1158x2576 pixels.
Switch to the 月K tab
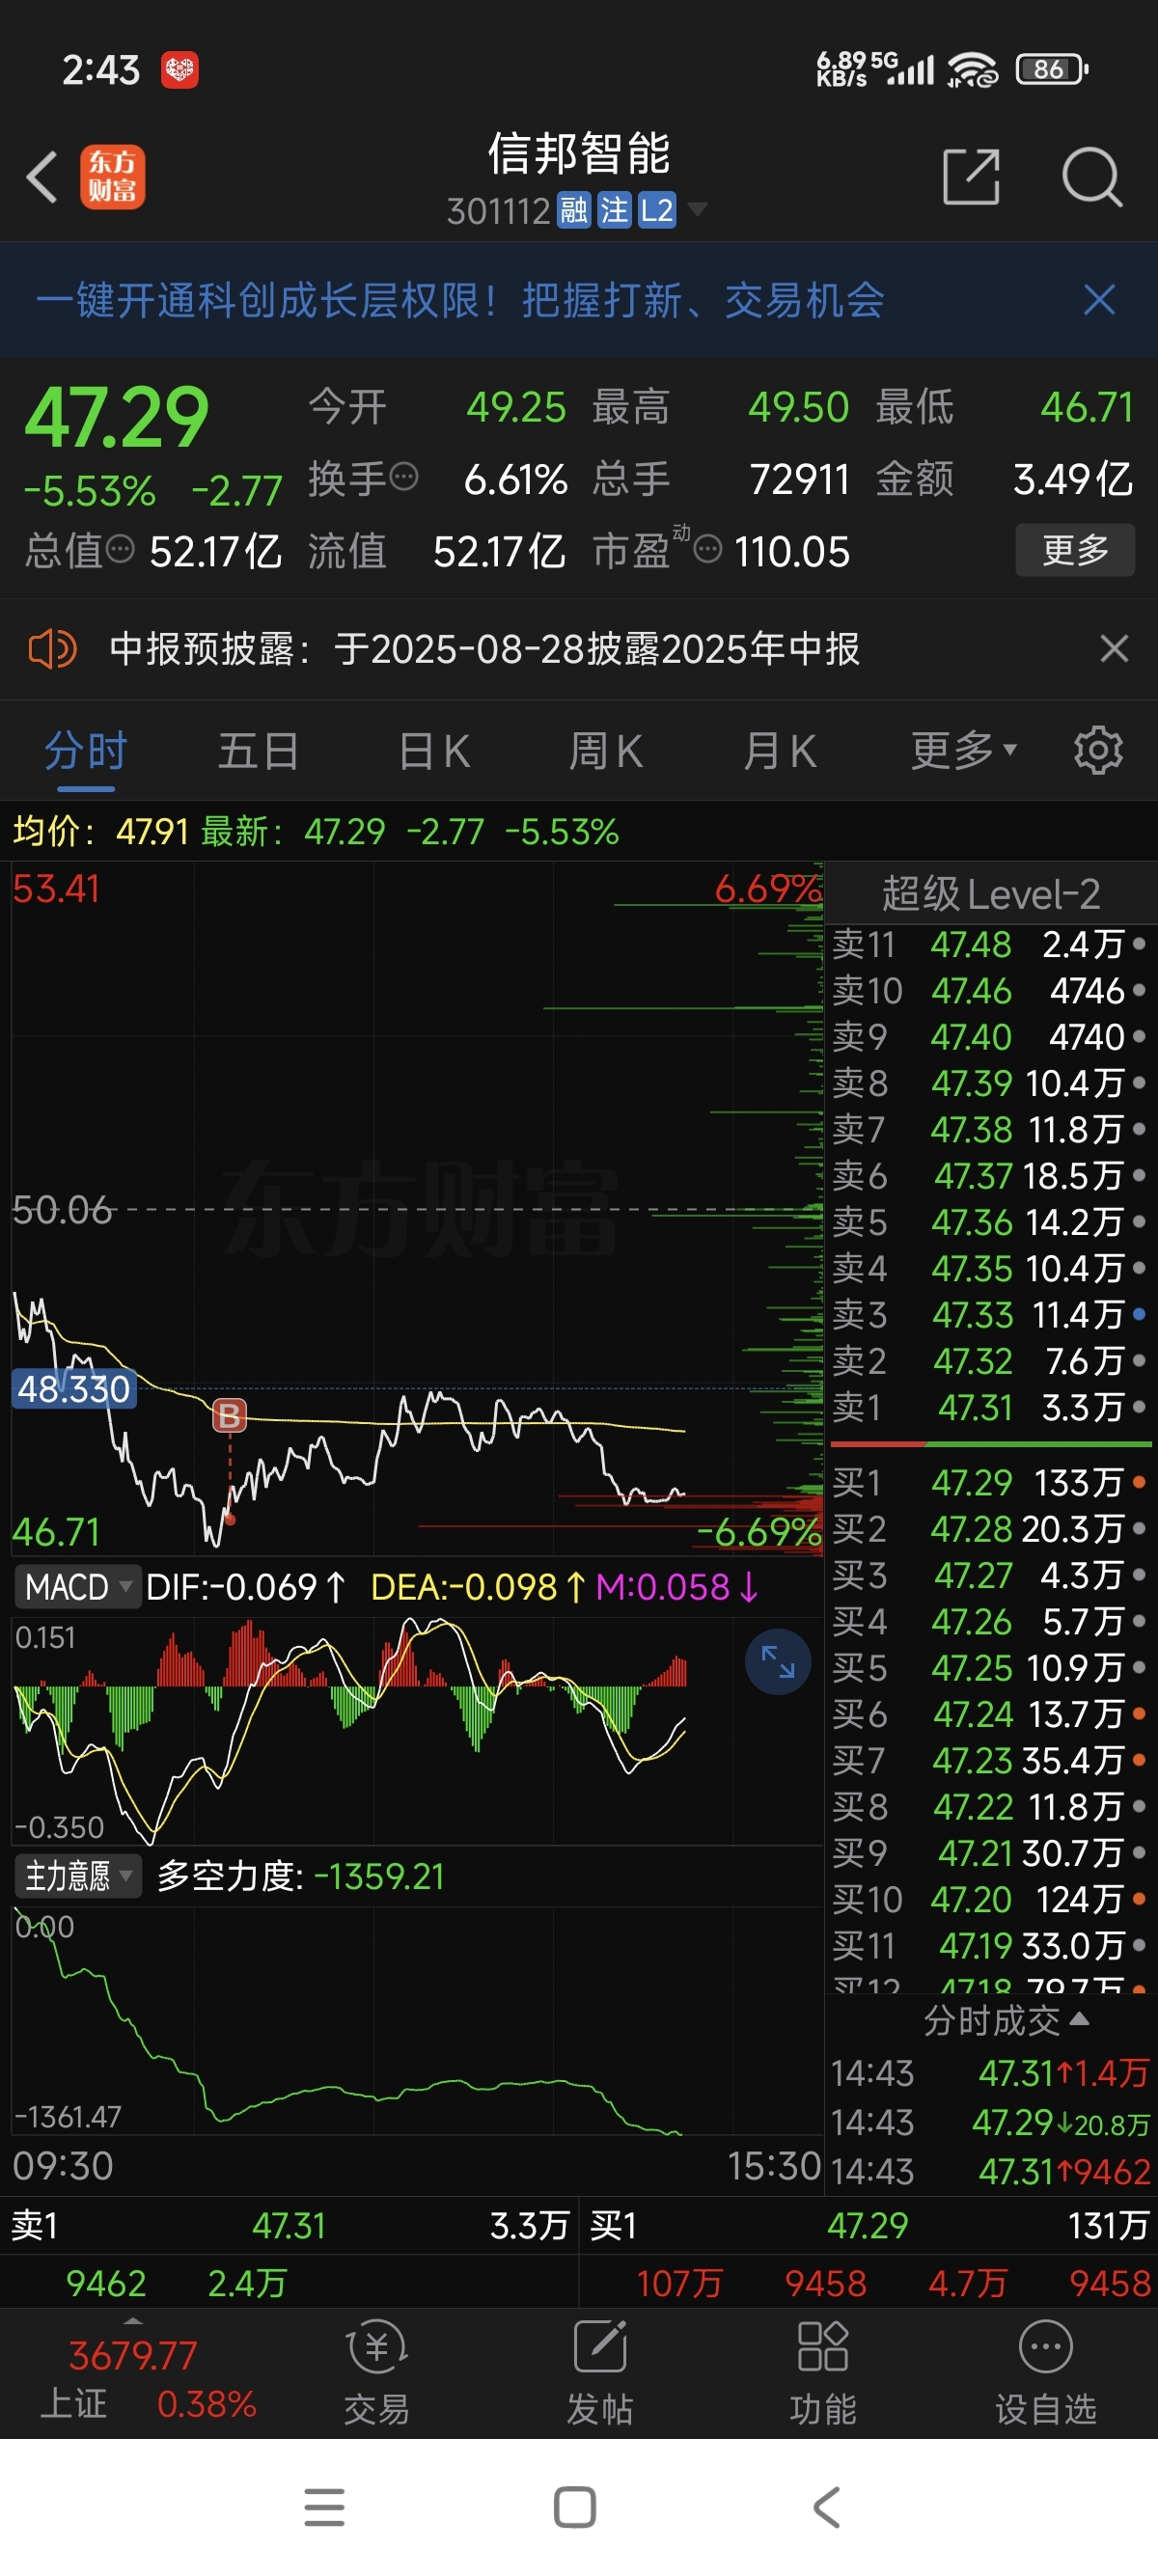[780, 751]
